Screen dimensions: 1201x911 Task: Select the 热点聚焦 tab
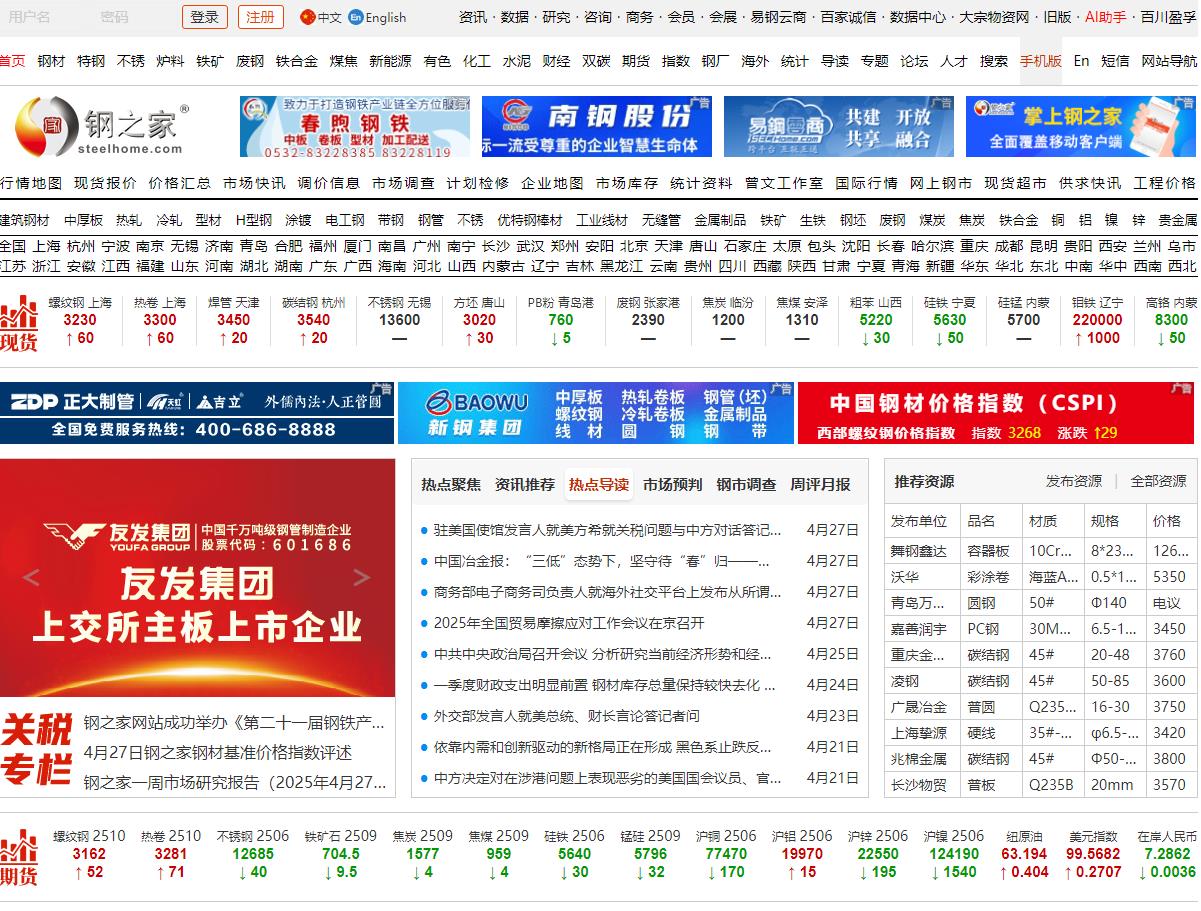[x=450, y=484]
